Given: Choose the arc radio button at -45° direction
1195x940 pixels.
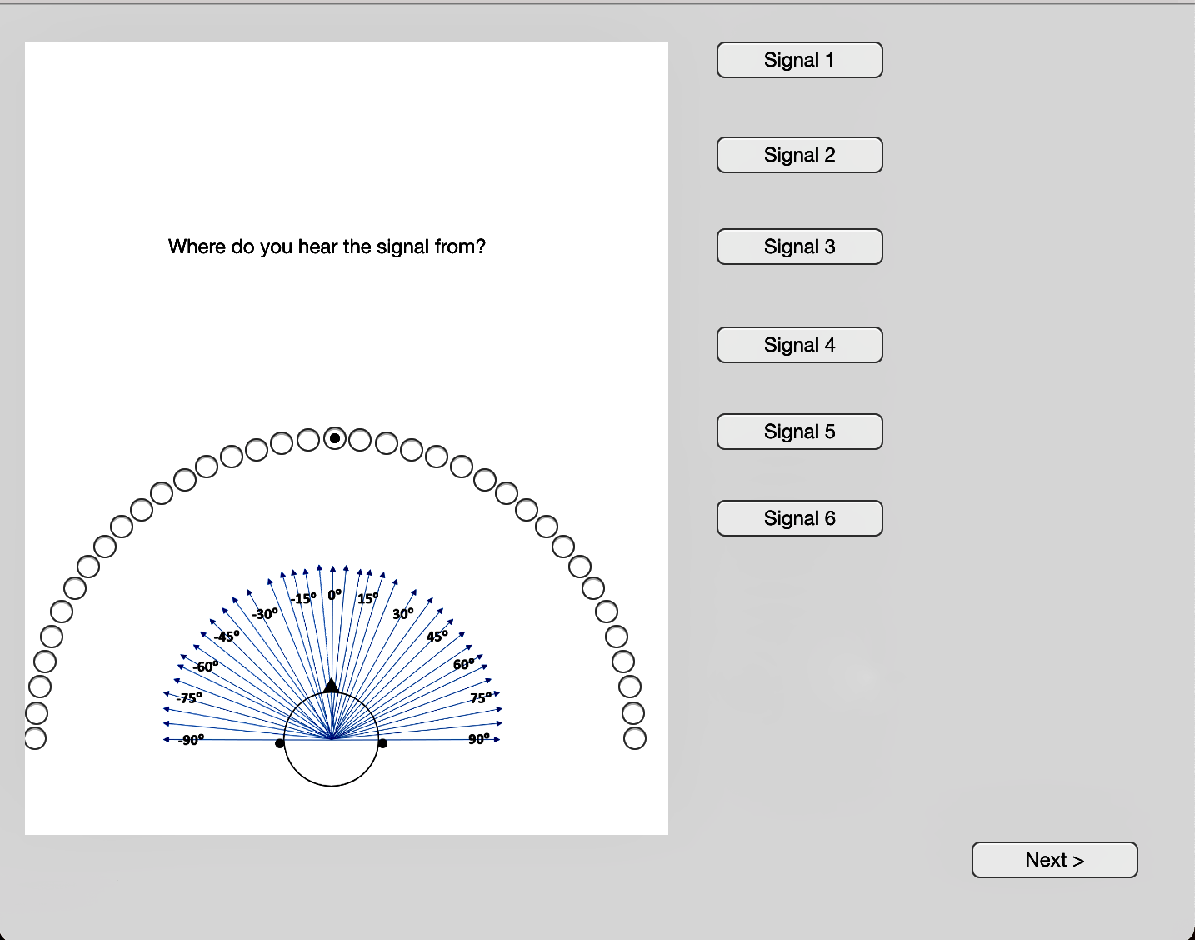Looking at the screenshot, I should (x=121, y=526).
